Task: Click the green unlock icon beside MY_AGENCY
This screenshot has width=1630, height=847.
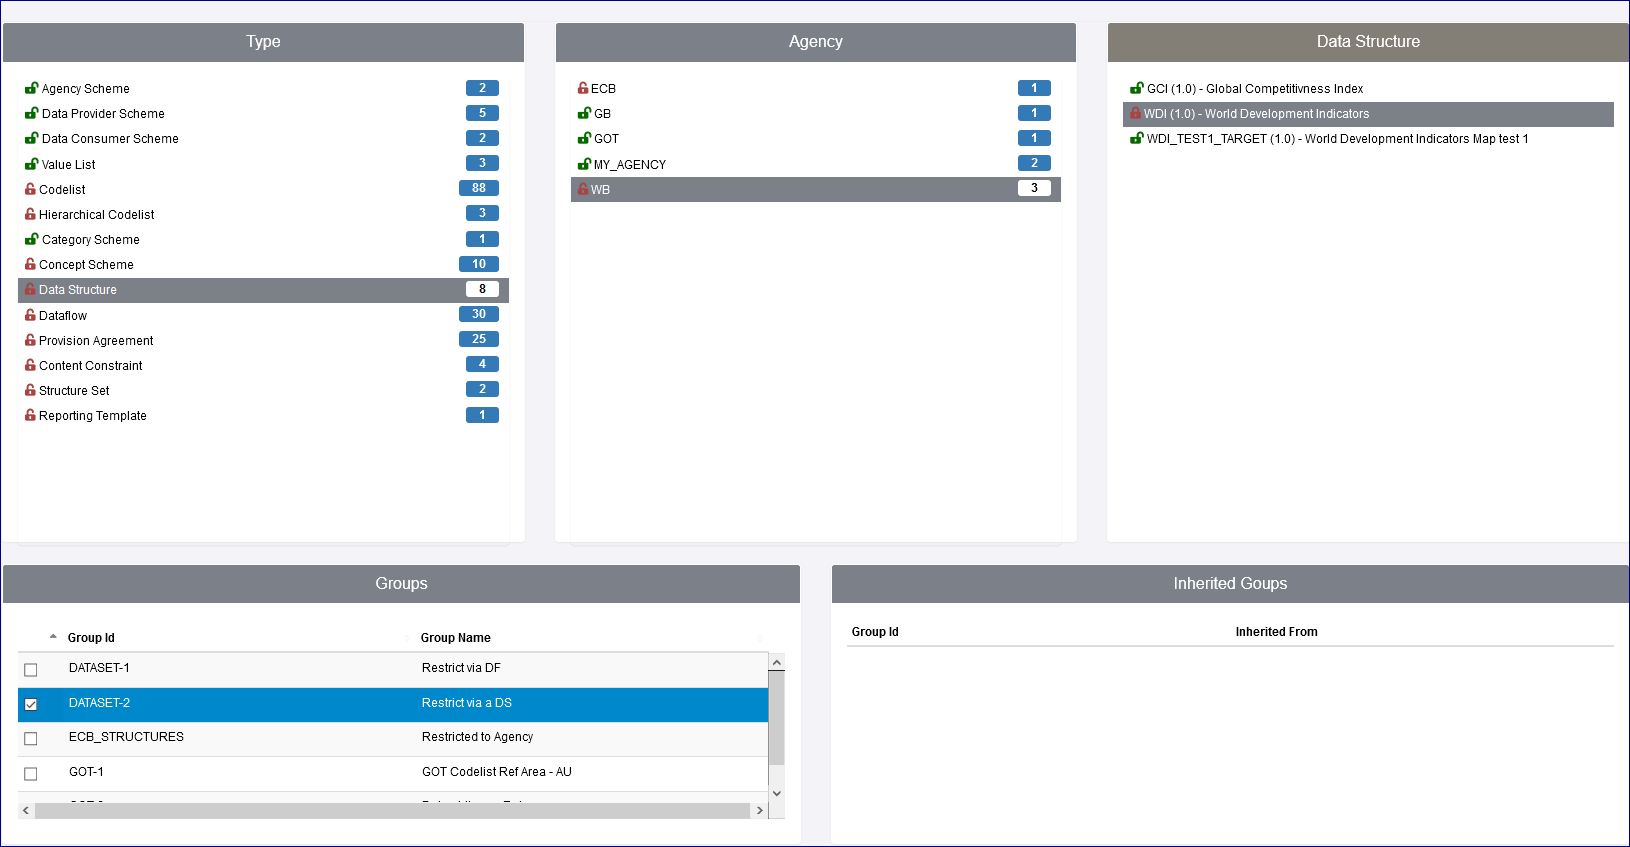Action: [584, 164]
